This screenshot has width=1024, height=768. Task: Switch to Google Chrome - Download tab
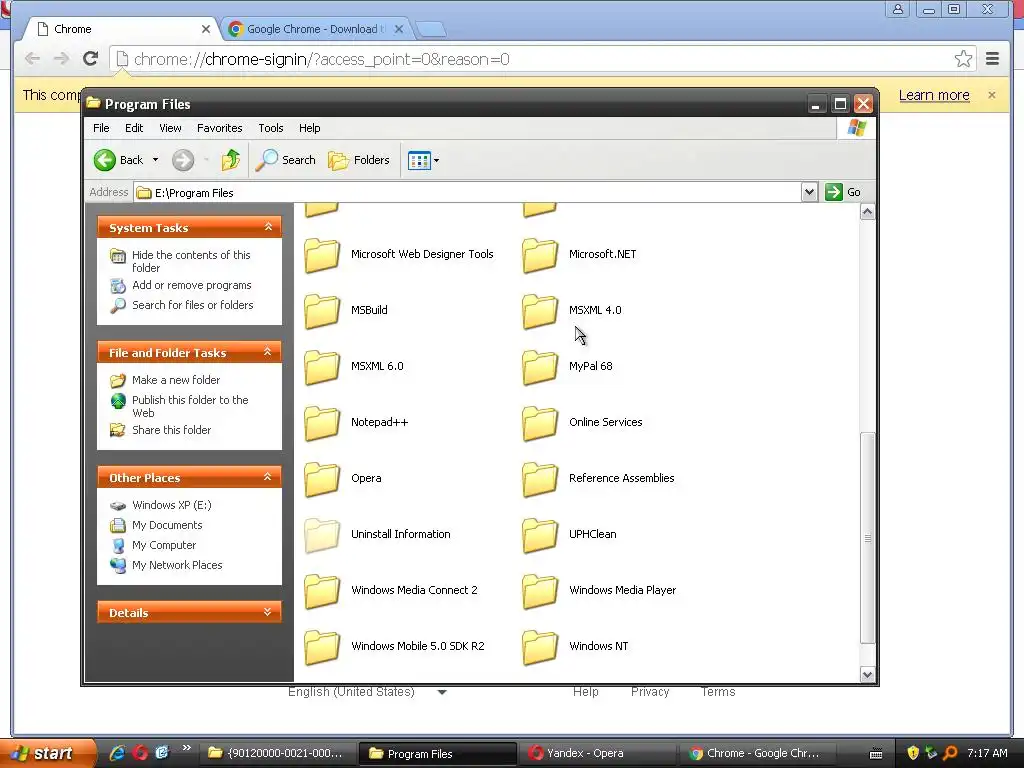tap(316, 29)
